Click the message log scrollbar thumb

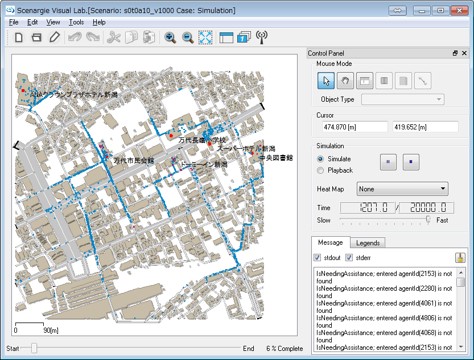(461, 282)
